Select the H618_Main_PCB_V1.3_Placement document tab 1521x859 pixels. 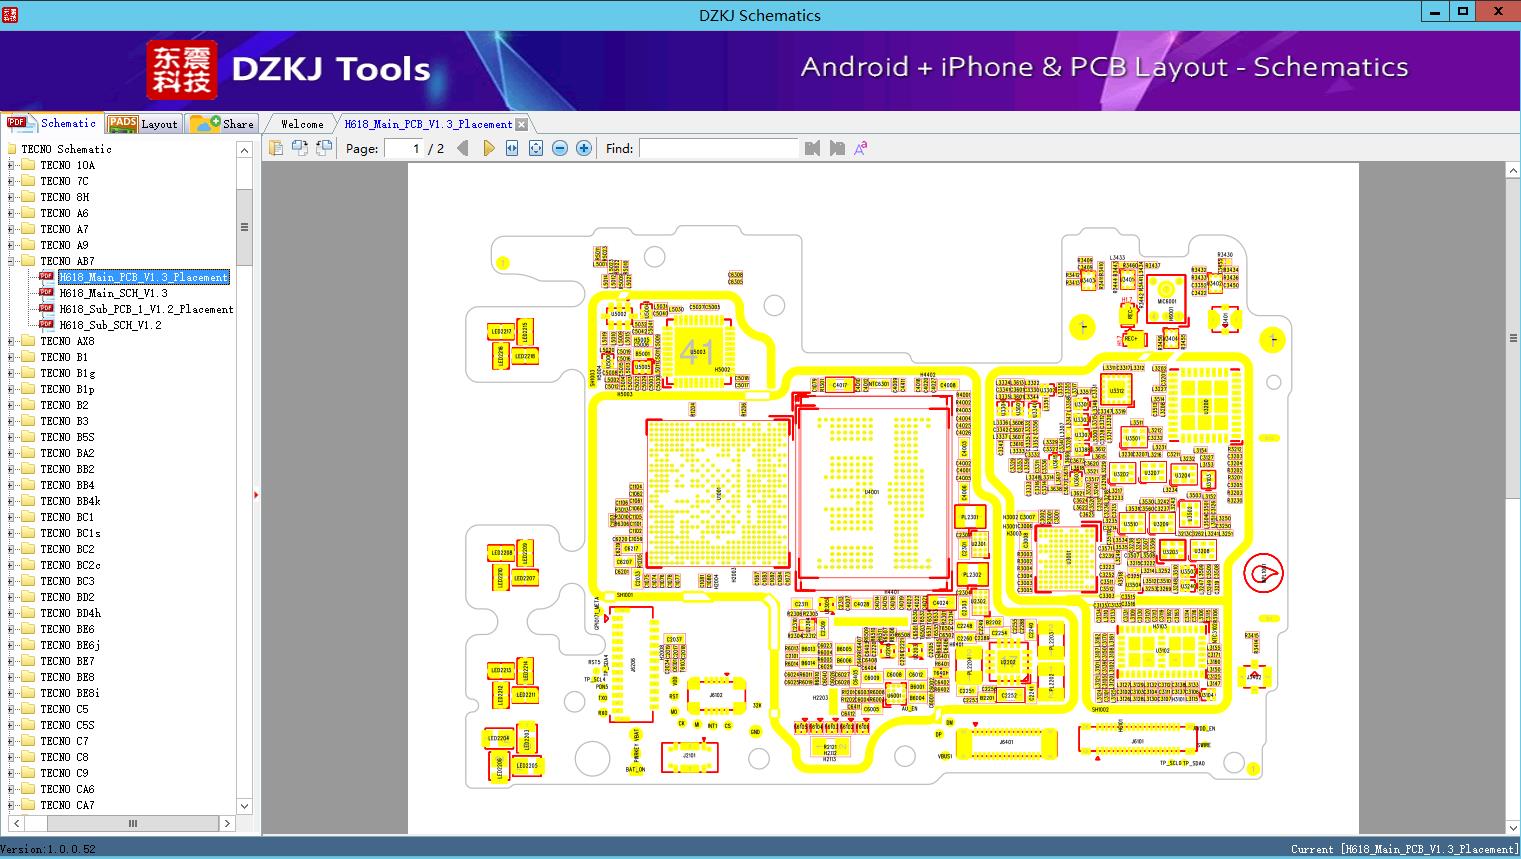pyautogui.click(x=428, y=124)
